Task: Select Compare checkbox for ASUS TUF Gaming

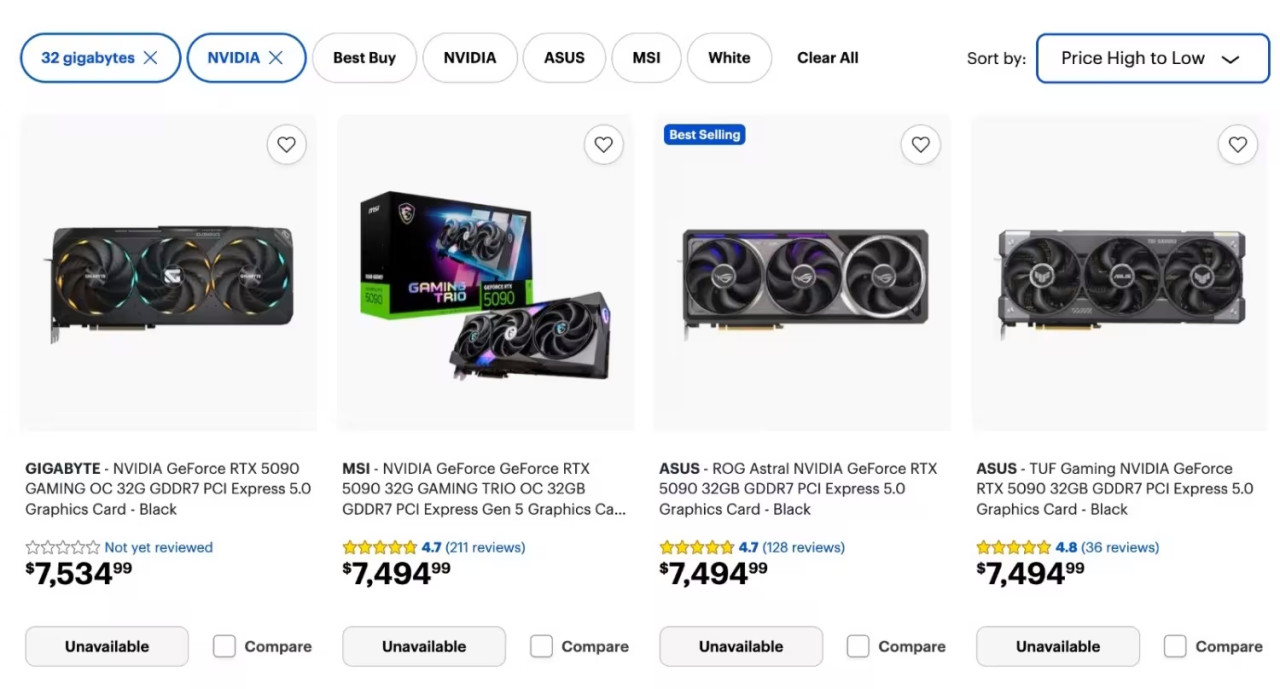Action: (1175, 646)
